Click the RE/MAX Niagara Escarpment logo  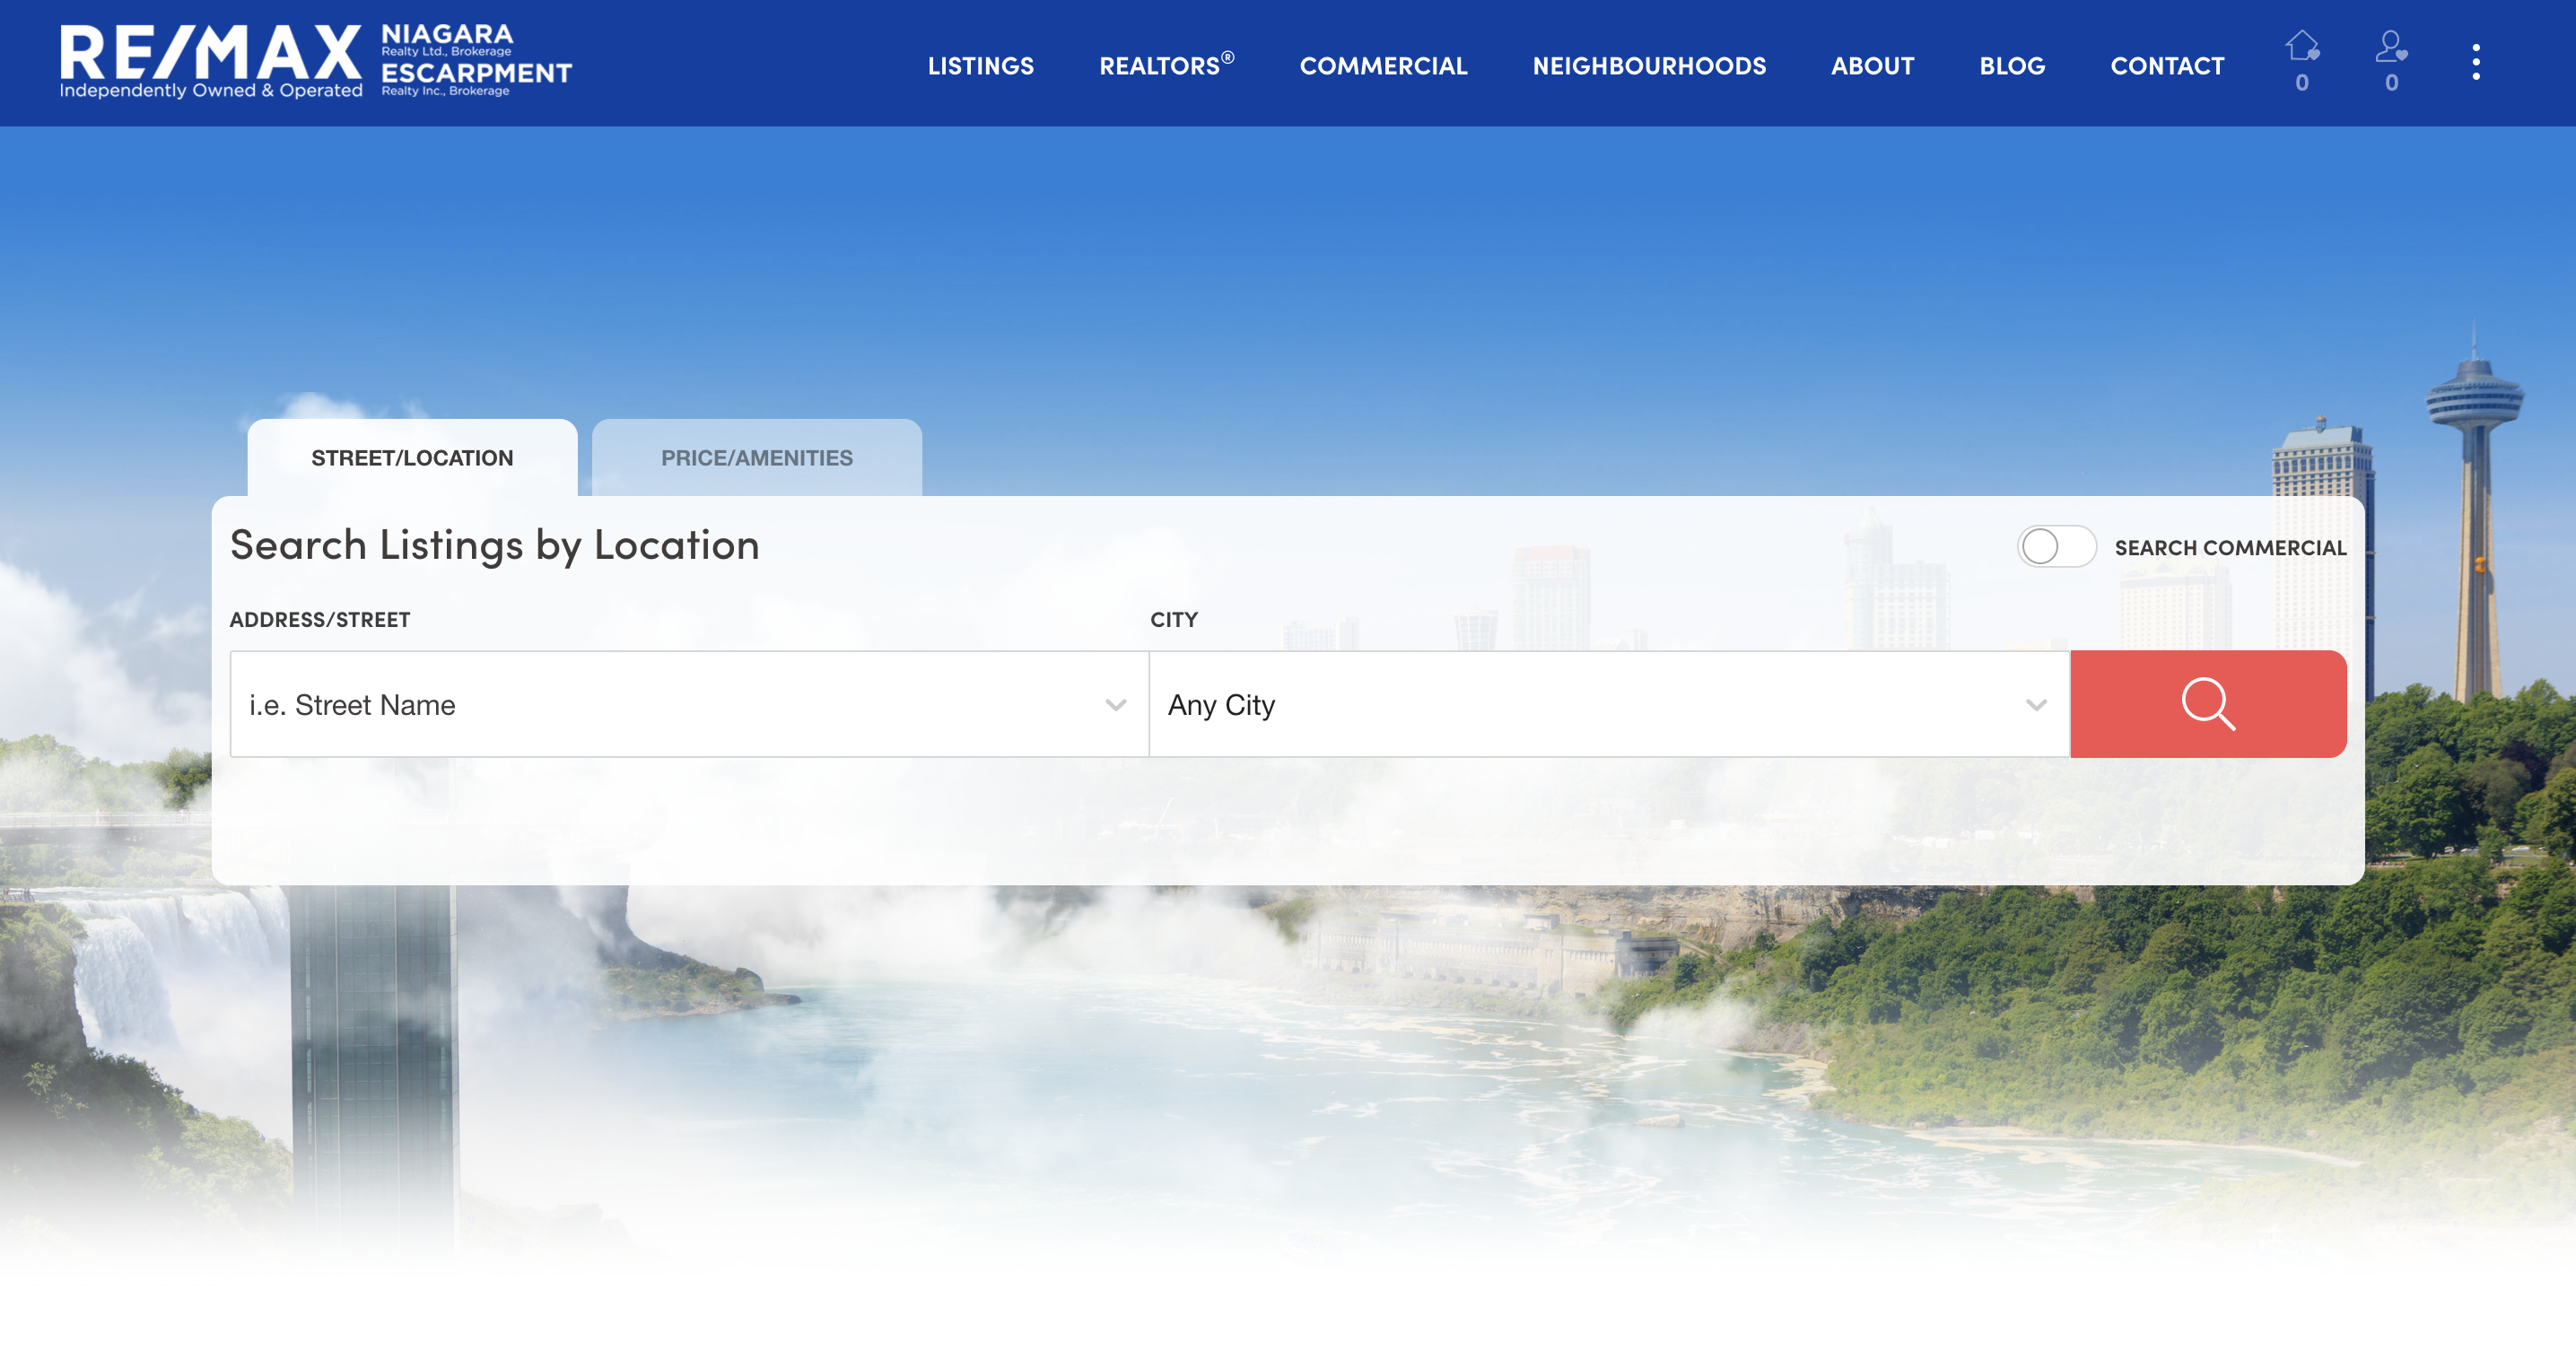[x=316, y=62]
